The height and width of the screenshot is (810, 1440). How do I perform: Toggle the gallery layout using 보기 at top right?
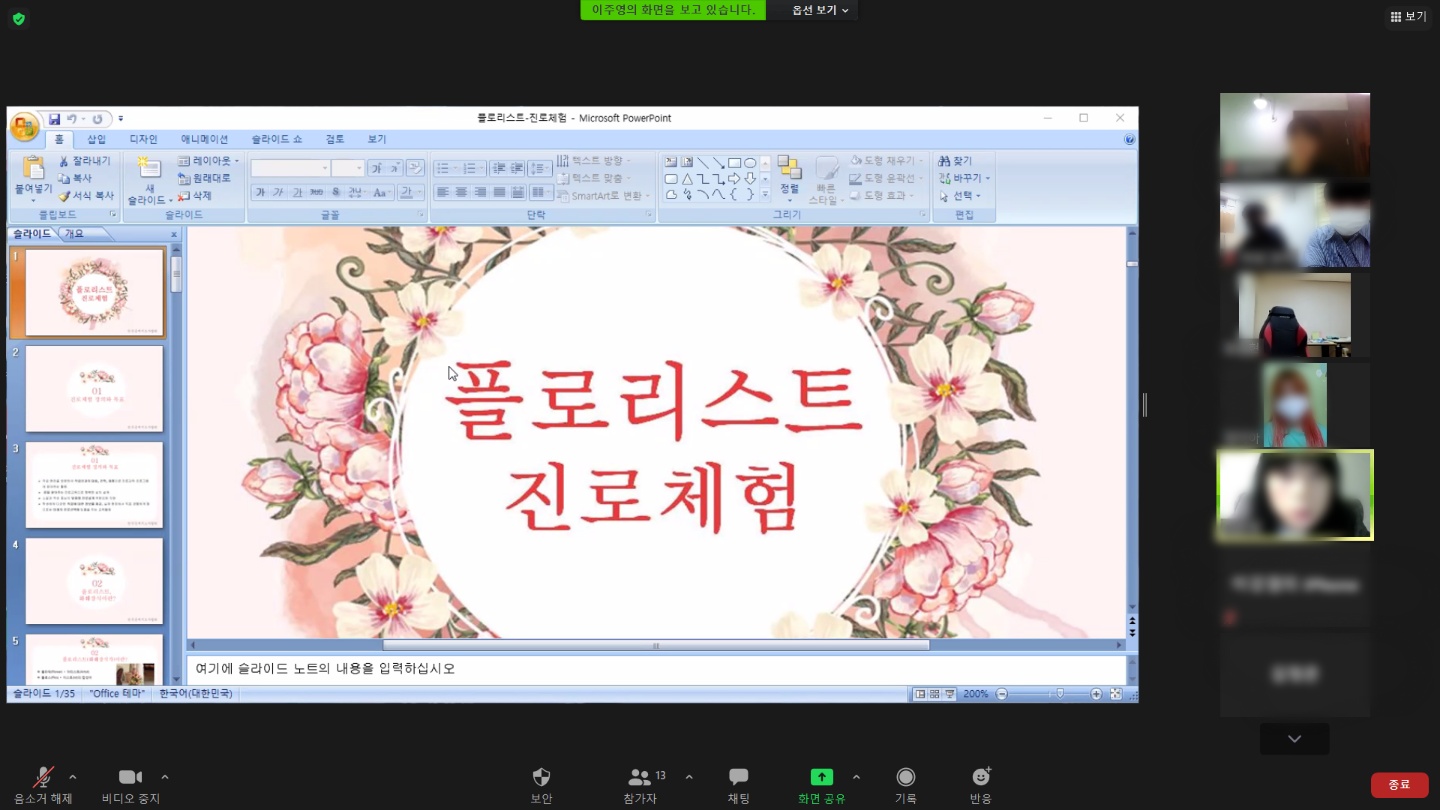[1408, 17]
